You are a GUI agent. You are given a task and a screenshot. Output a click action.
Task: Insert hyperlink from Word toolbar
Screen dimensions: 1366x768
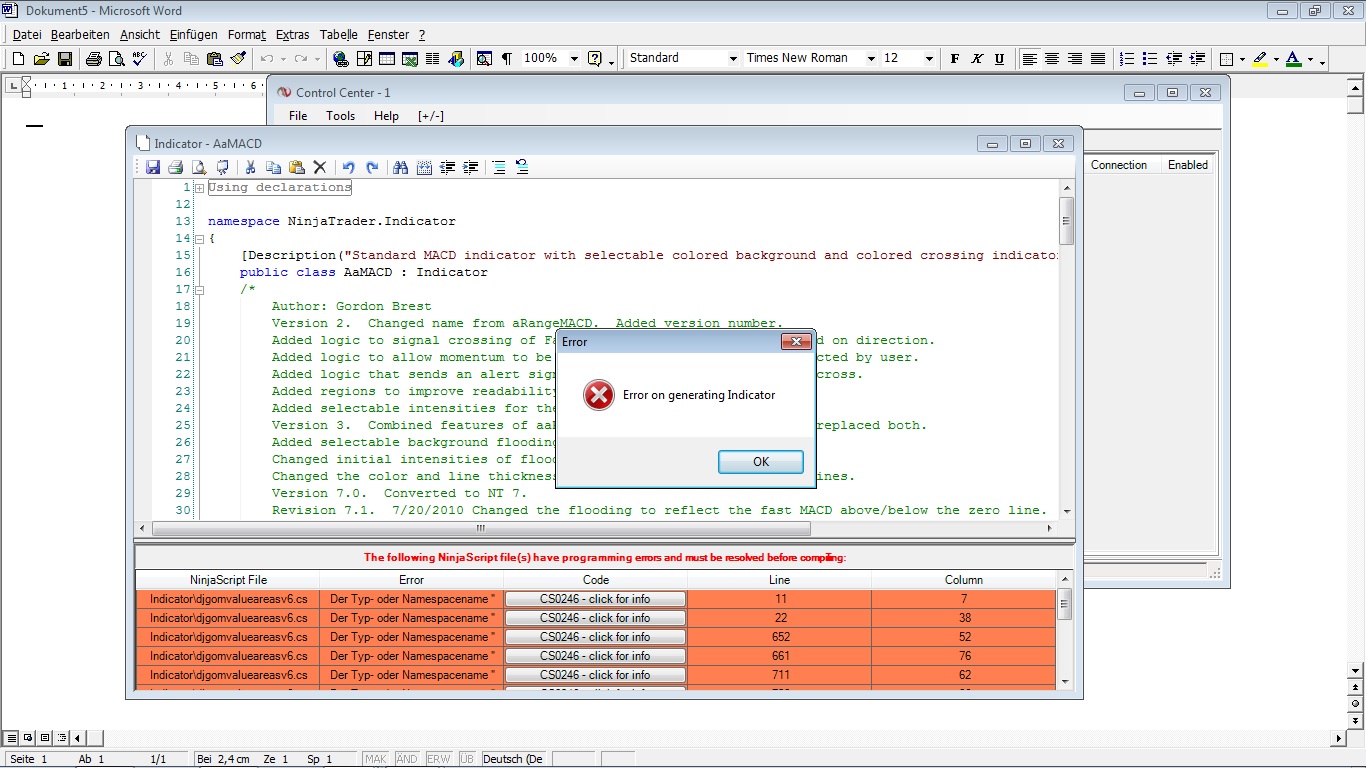(x=341, y=59)
